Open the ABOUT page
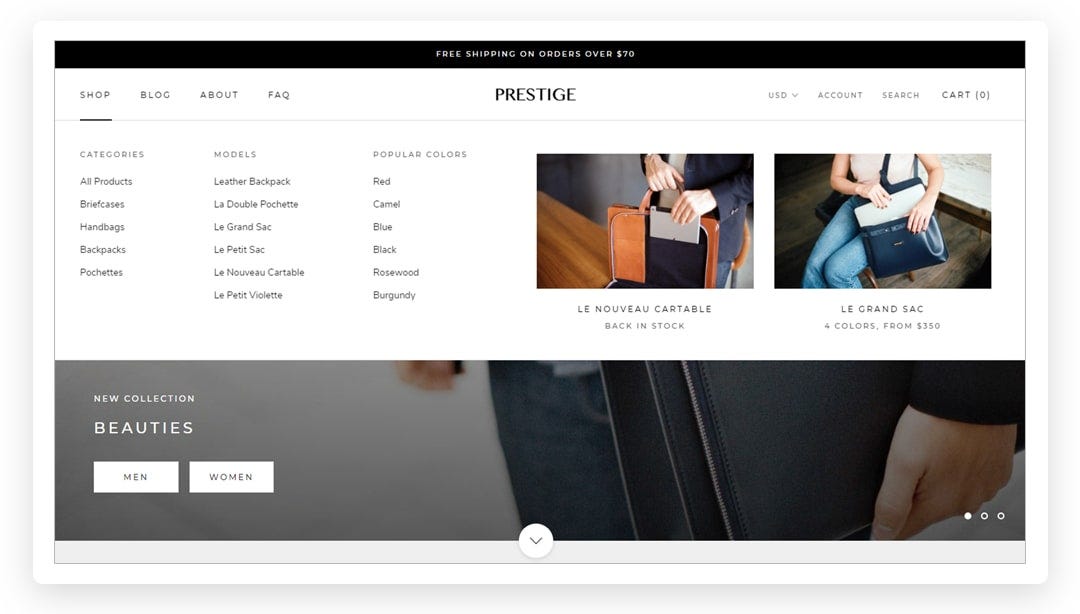The image size is (1080, 614). (x=219, y=94)
